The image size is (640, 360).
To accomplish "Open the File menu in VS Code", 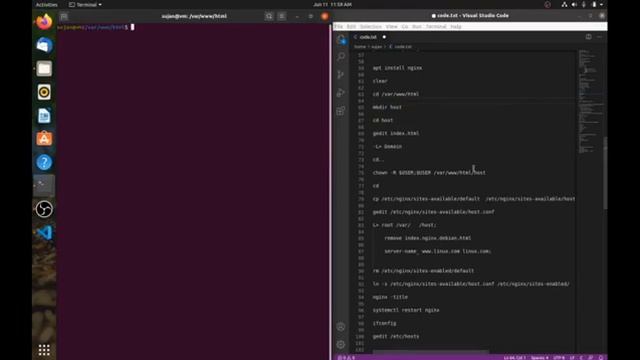I will pos(338,27).
